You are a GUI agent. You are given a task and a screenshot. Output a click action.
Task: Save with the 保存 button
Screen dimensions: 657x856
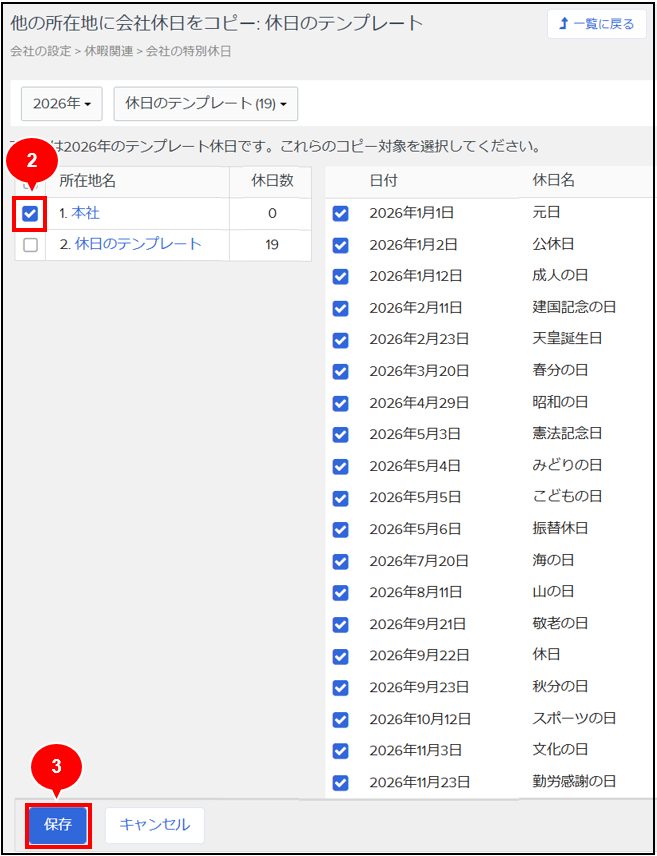58,825
